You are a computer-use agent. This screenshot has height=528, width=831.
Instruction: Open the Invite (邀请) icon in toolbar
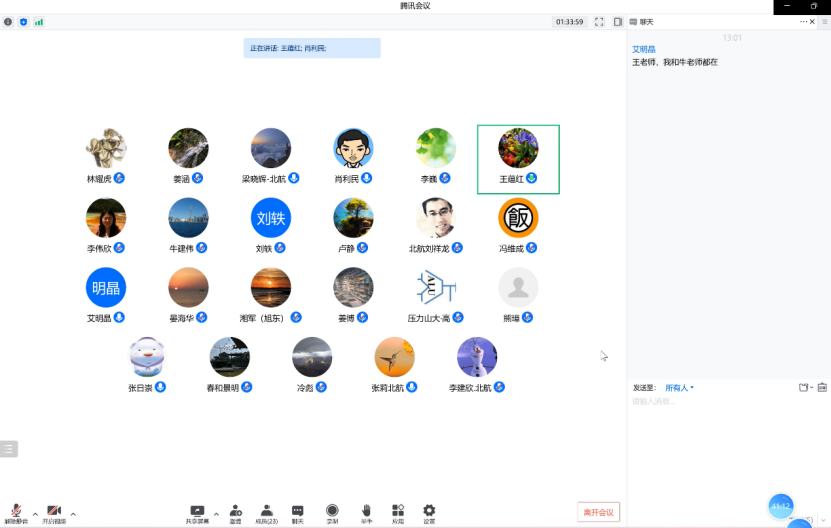(x=235, y=512)
